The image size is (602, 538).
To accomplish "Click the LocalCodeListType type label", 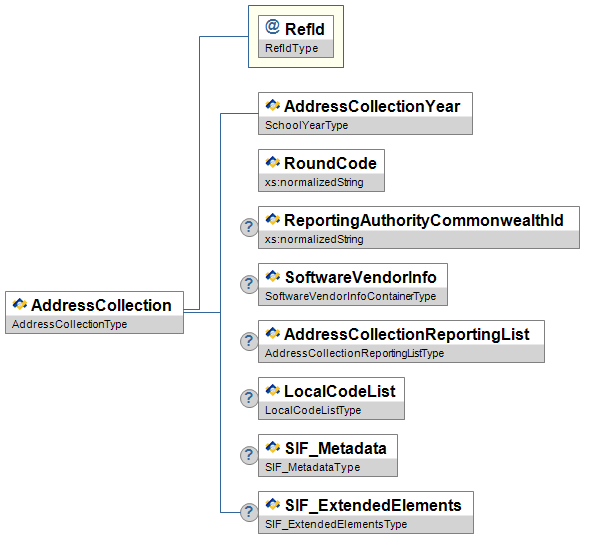I will pyautogui.click(x=314, y=411).
